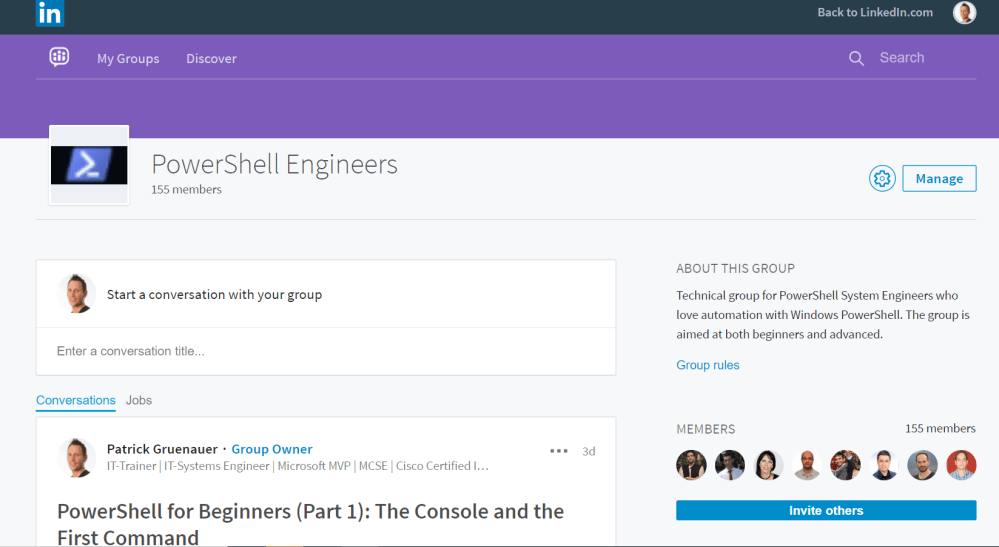
Task: Click the profile avatar in top bar
Action: coord(964,13)
